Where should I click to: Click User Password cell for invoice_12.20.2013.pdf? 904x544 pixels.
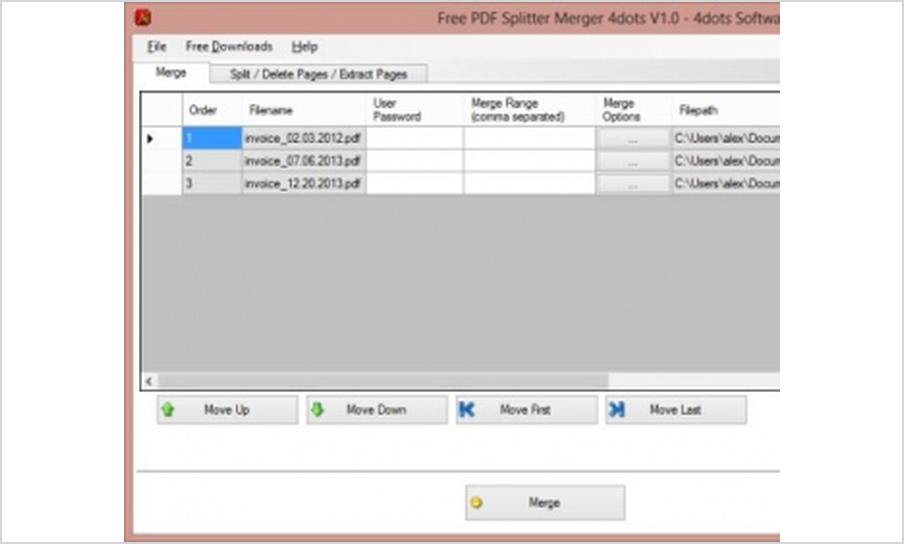(415, 183)
